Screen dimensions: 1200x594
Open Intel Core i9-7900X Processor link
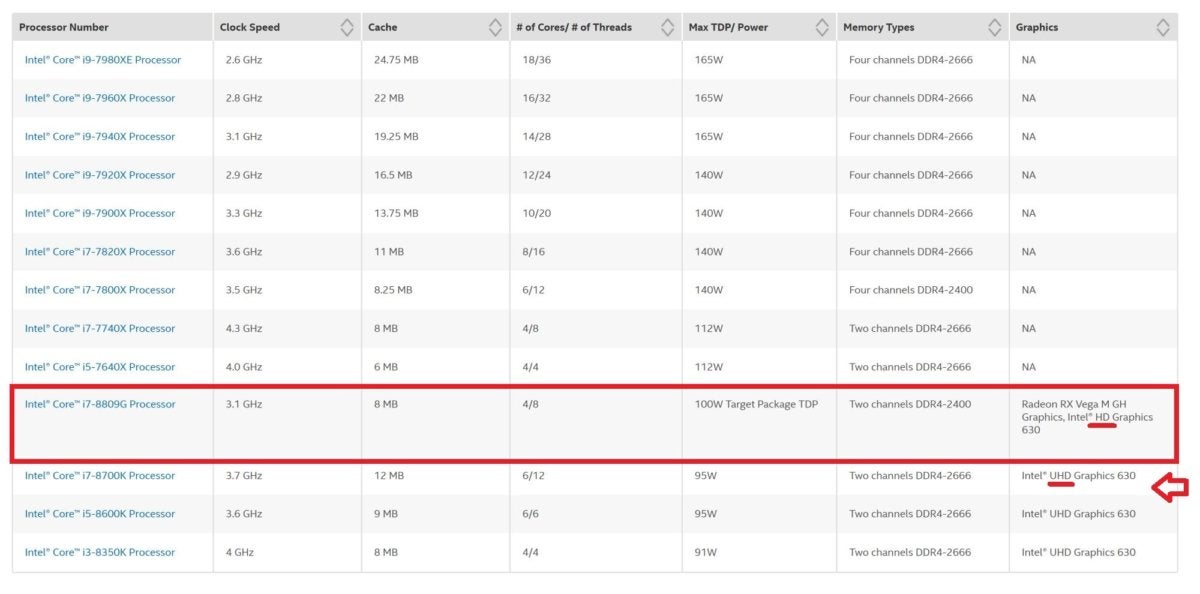click(x=100, y=213)
